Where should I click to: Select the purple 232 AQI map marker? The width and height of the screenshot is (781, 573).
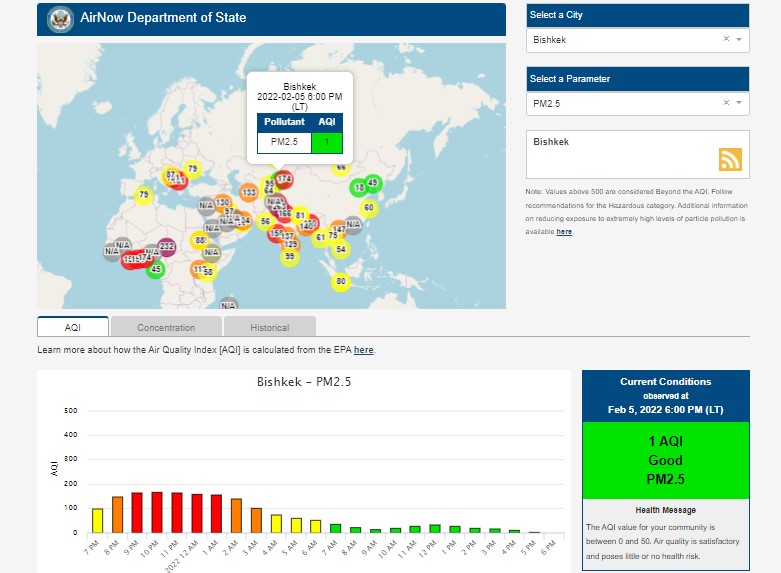click(167, 247)
